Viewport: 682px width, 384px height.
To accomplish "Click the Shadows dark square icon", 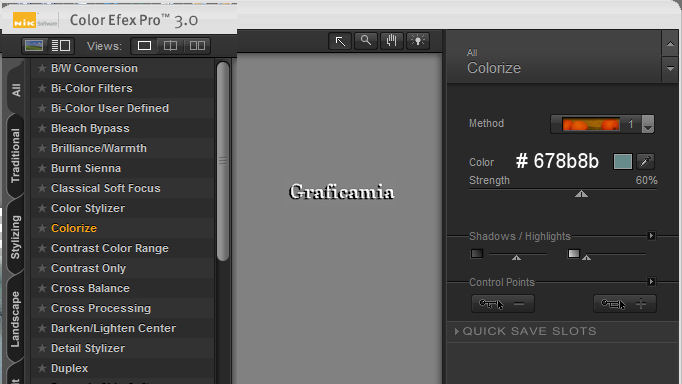I will point(477,254).
